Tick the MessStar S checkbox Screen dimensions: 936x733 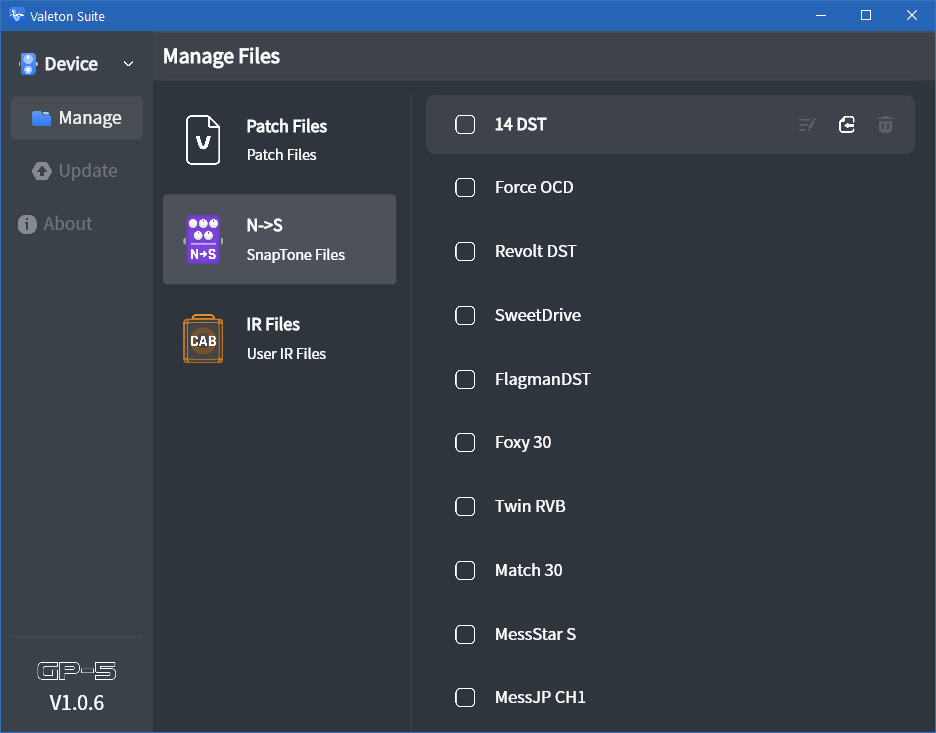[465, 634]
